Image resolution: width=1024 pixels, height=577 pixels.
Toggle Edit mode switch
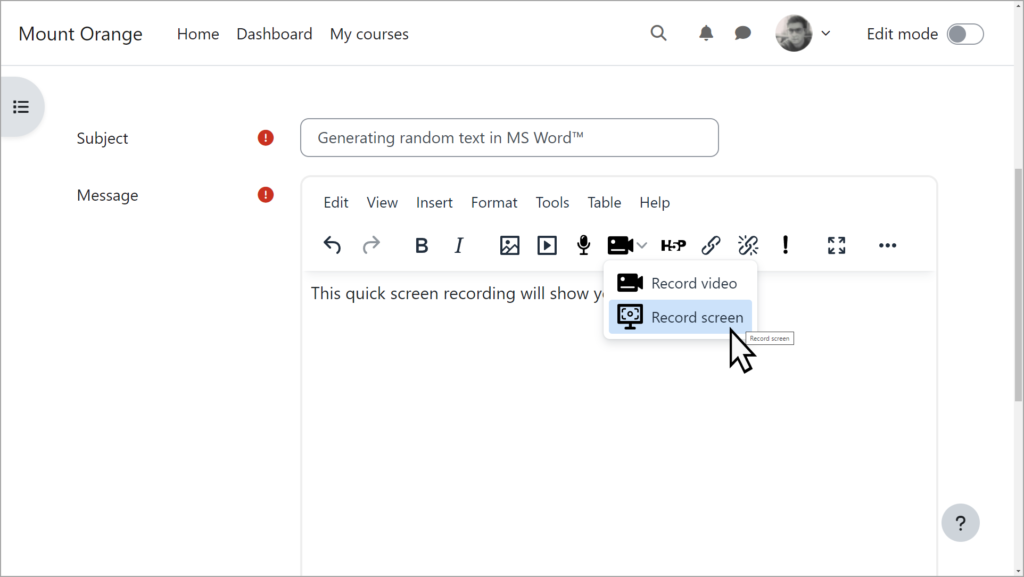963,33
